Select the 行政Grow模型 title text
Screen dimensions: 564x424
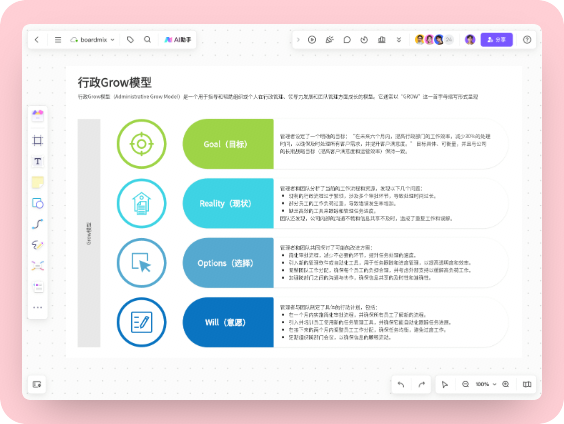(114, 83)
